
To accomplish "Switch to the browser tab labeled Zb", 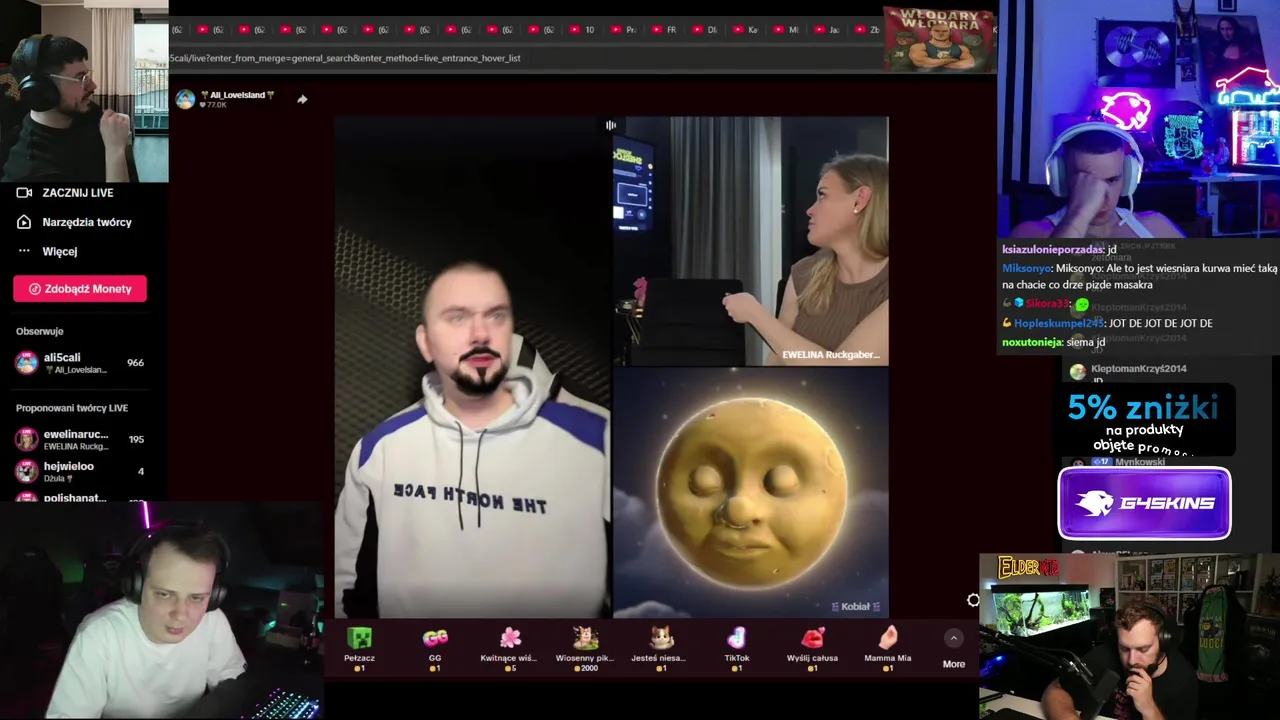I will pos(867,30).
